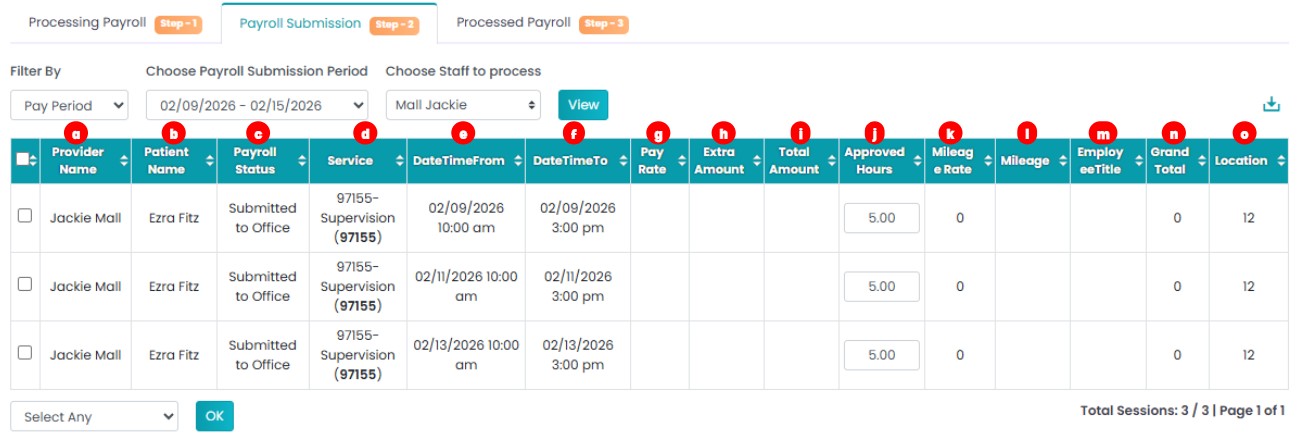
Task: Tick checkbox for 02/09/2026 session row
Action: click(x=25, y=216)
